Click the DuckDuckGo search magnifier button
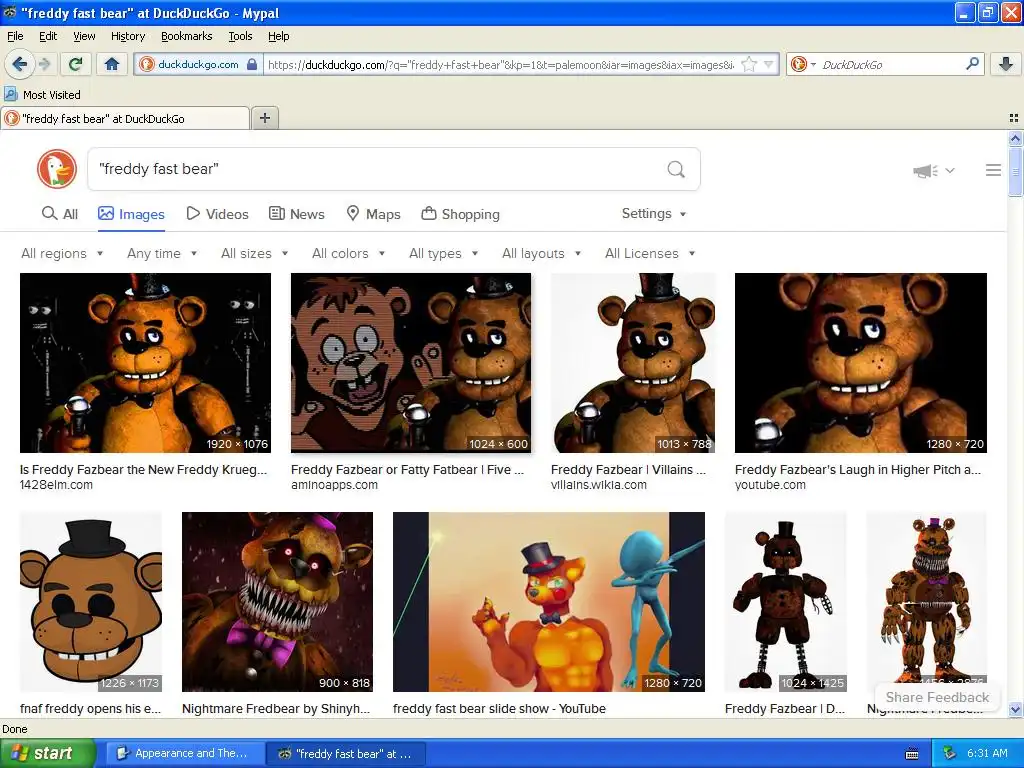 click(x=676, y=169)
